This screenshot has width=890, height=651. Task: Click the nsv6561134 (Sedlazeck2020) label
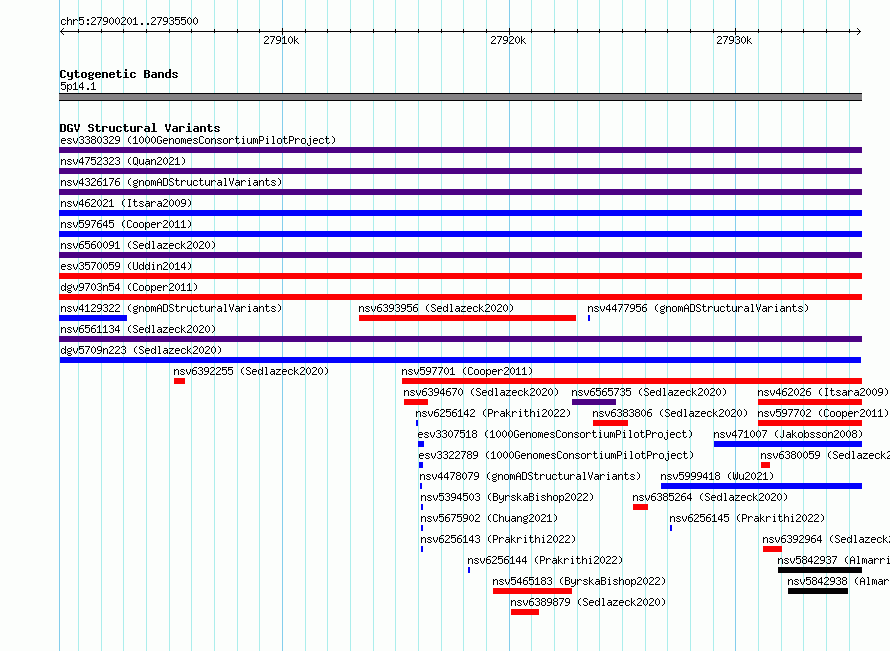click(138, 329)
